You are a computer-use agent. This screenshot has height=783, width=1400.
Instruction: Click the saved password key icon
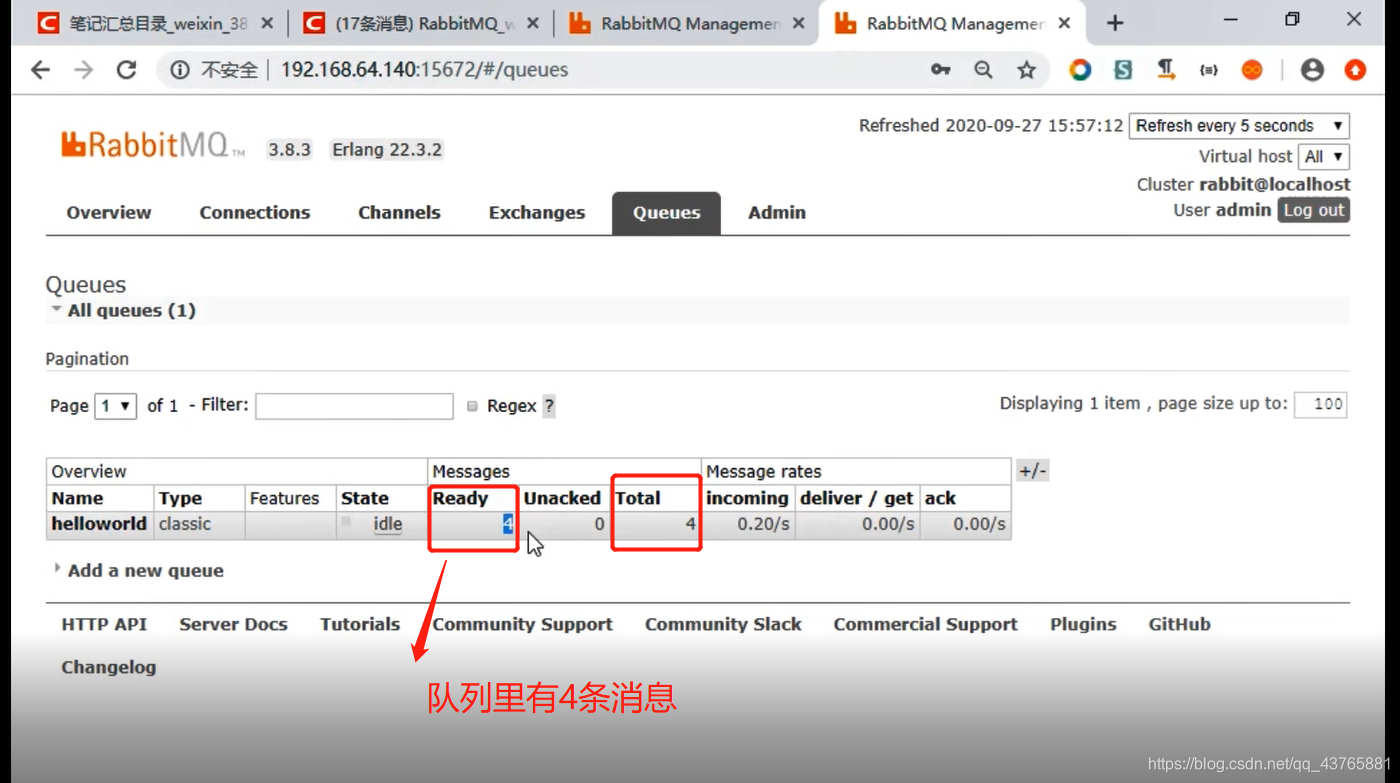[x=940, y=69]
